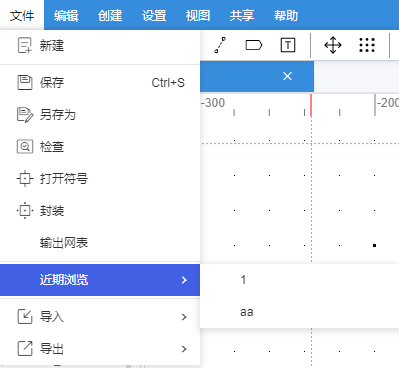This screenshot has width=399, height=368.
Task: Click the Ctrl+S shortcut label
Action: pyautogui.click(x=168, y=83)
